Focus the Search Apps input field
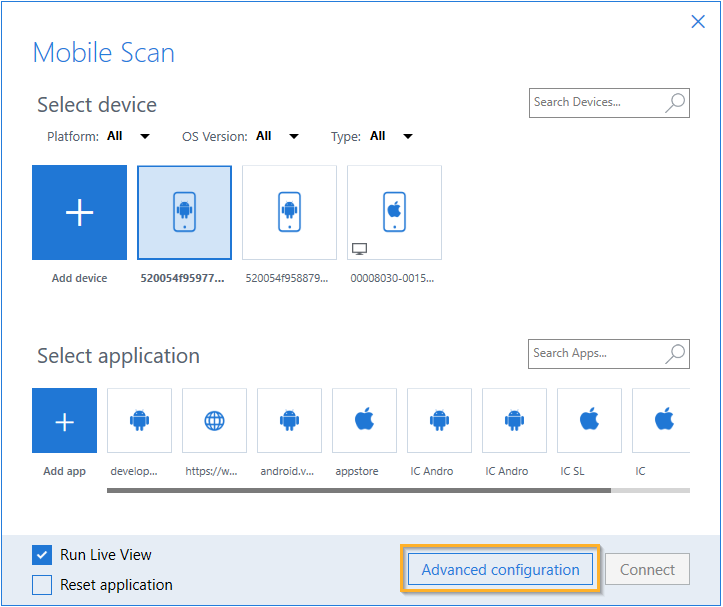The width and height of the screenshot is (723, 607). pyautogui.click(x=594, y=353)
